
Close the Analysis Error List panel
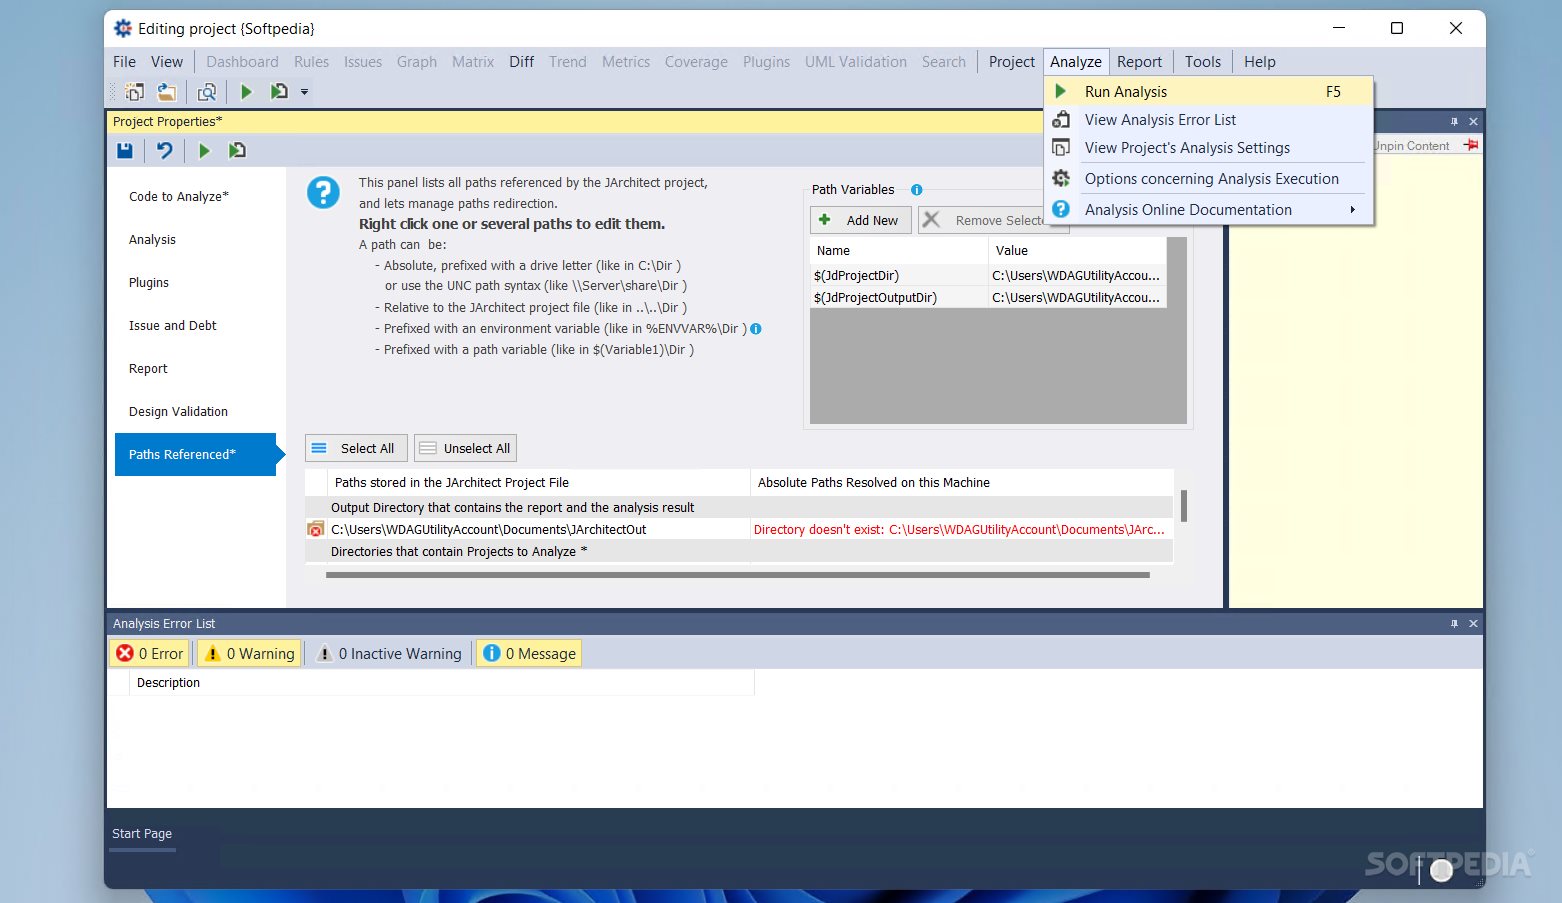tap(1473, 623)
